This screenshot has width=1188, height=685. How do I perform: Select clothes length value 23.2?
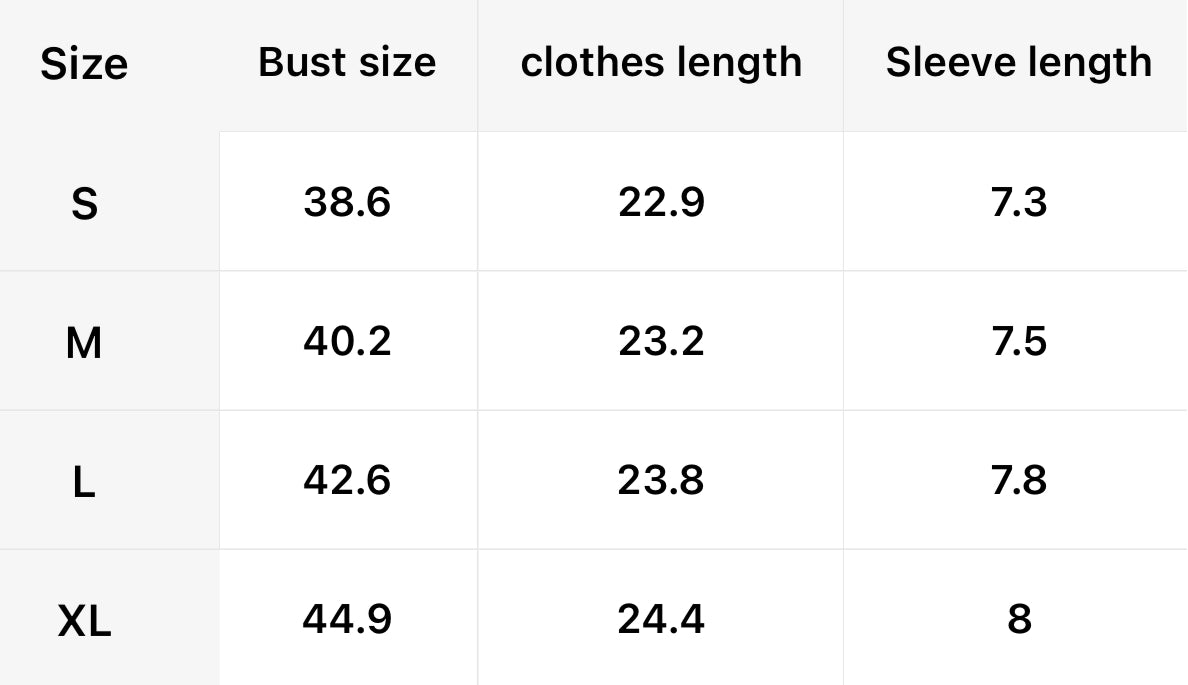(661, 342)
